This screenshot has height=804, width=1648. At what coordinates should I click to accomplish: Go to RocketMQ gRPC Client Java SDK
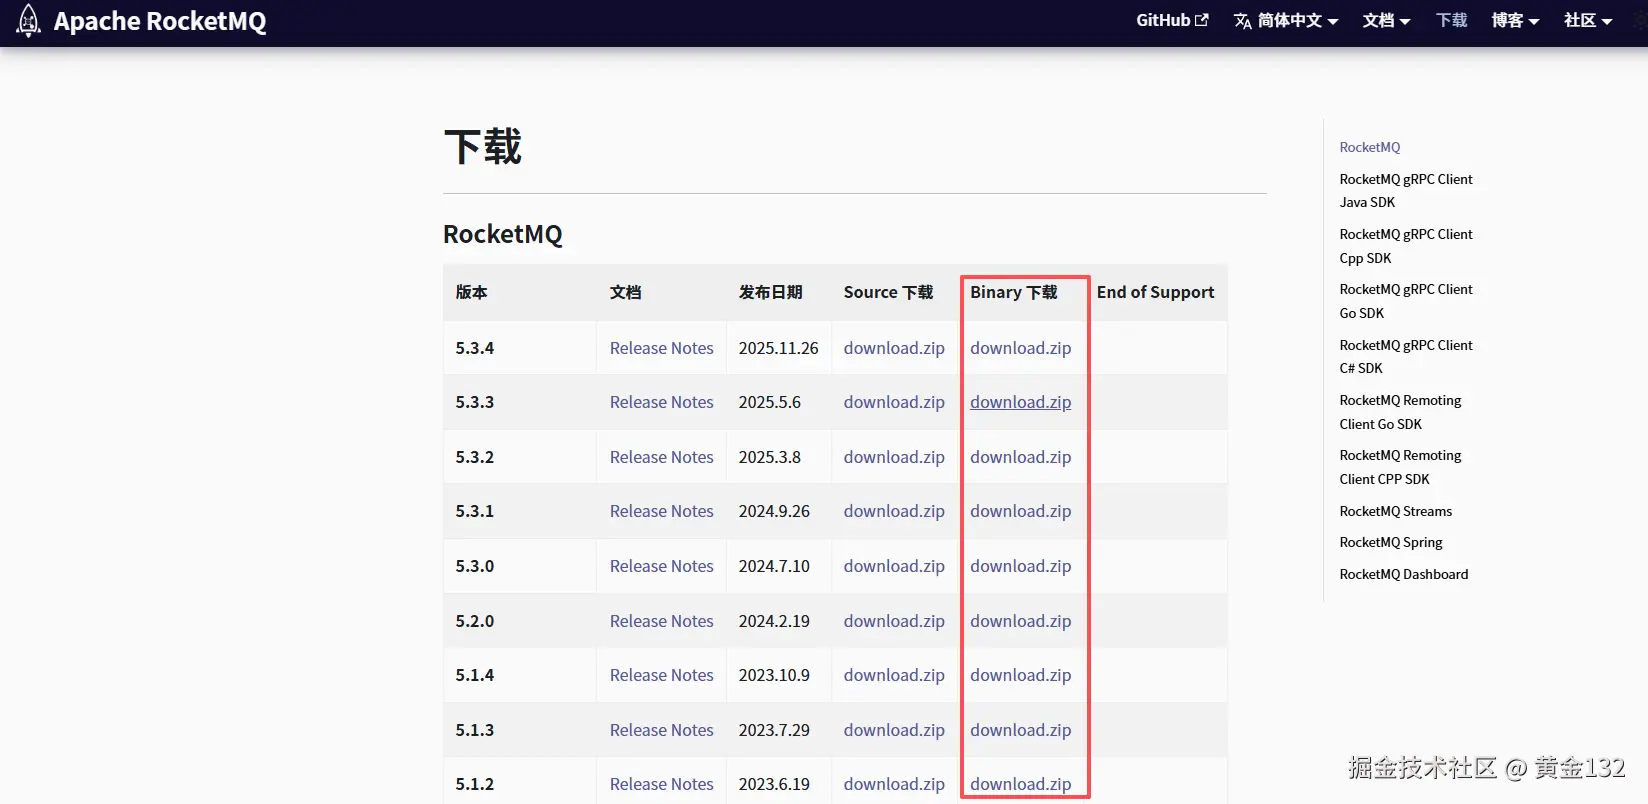[1406, 190]
